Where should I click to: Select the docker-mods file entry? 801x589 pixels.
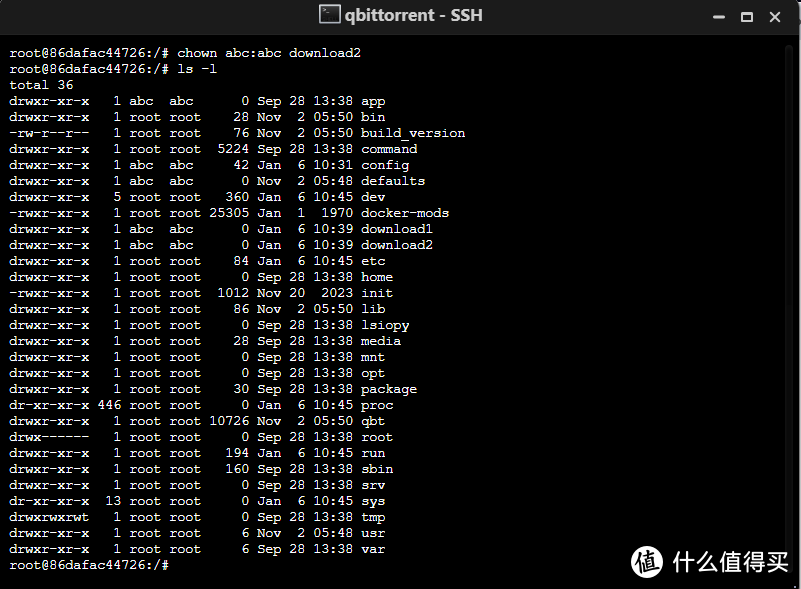point(406,212)
